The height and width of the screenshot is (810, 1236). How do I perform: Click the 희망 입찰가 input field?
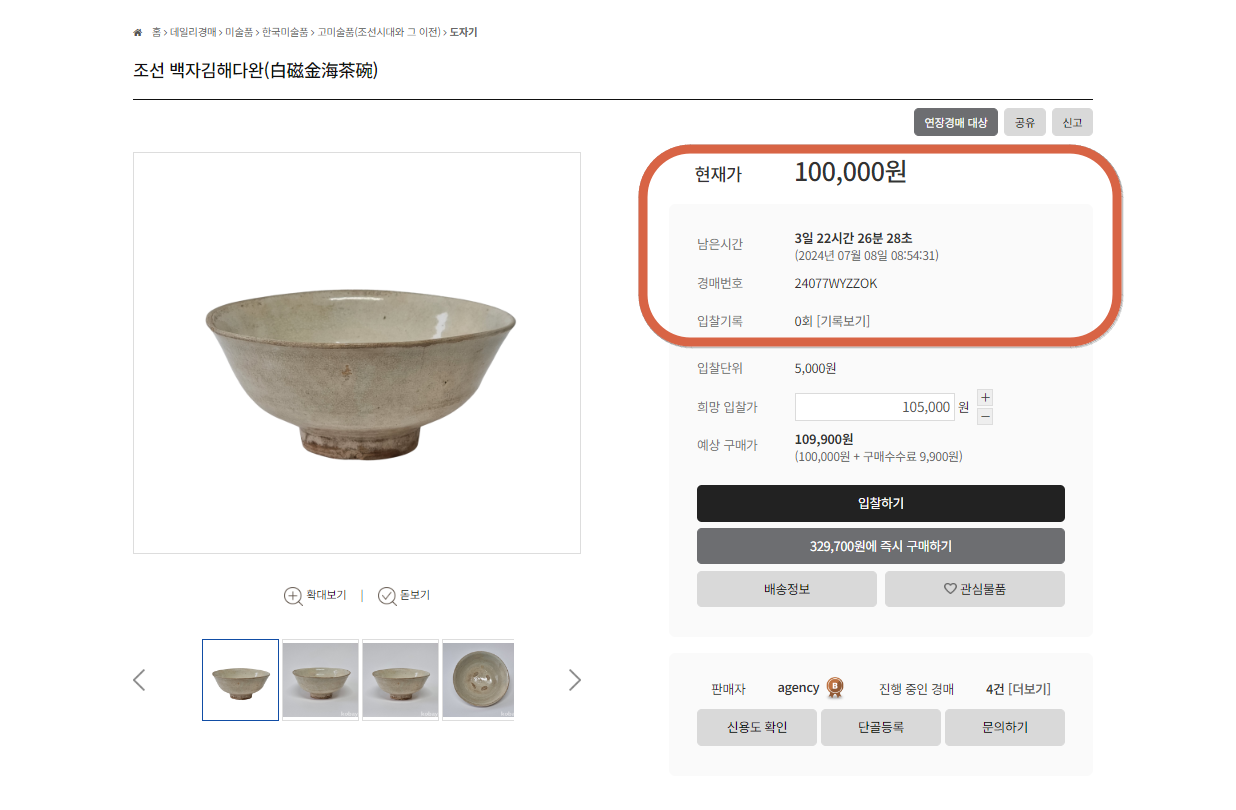(x=875, y=407)
